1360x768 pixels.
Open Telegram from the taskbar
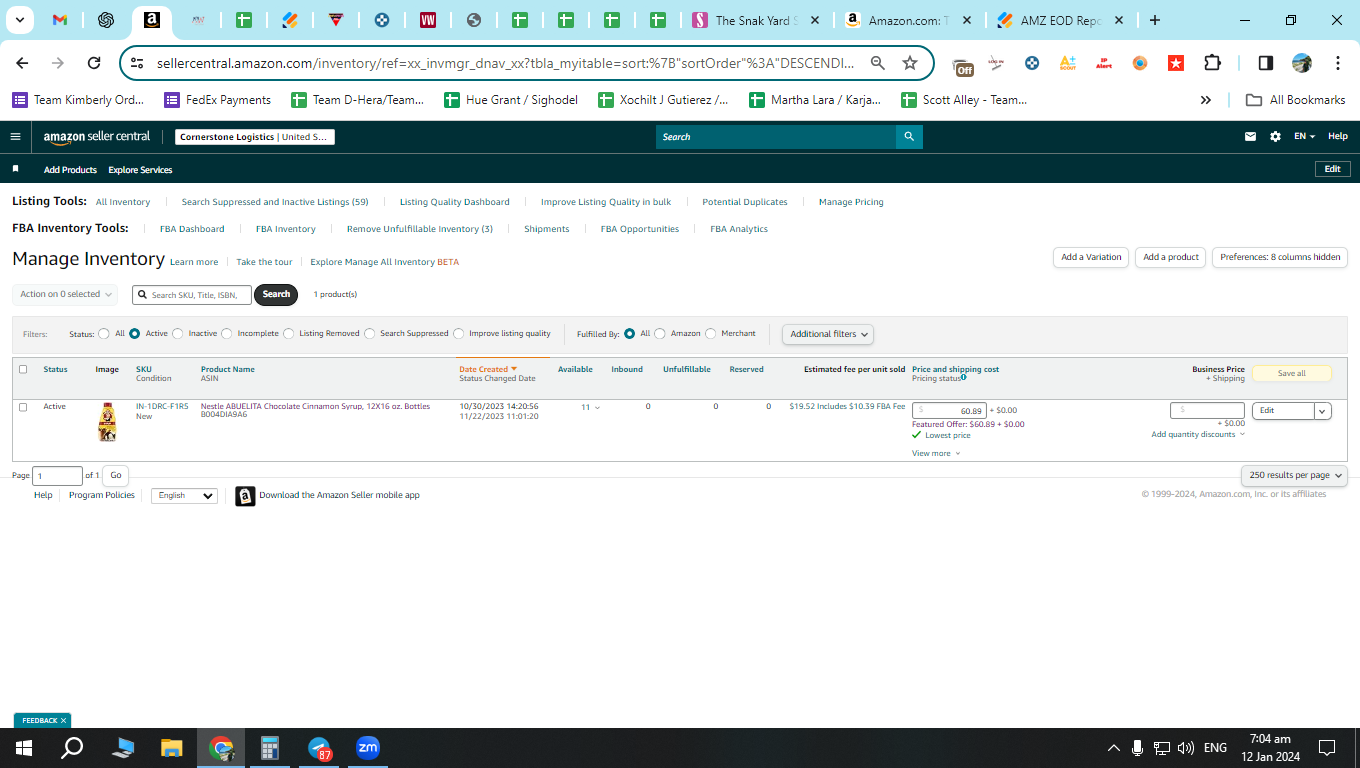pos(320,748)
